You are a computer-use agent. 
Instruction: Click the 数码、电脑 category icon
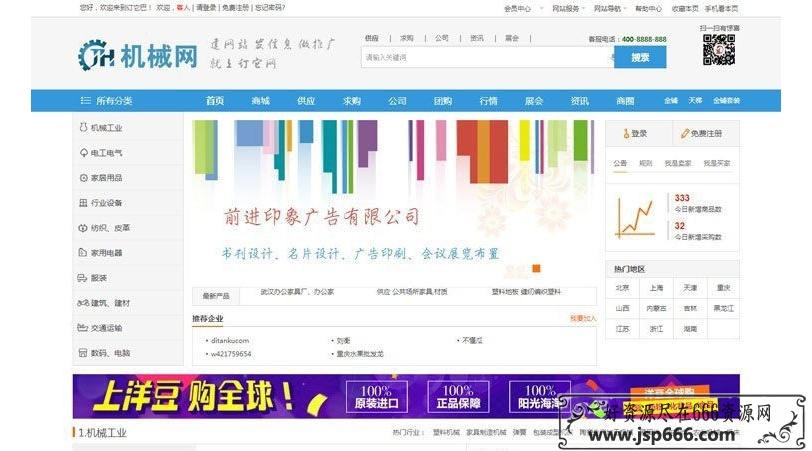83,353
